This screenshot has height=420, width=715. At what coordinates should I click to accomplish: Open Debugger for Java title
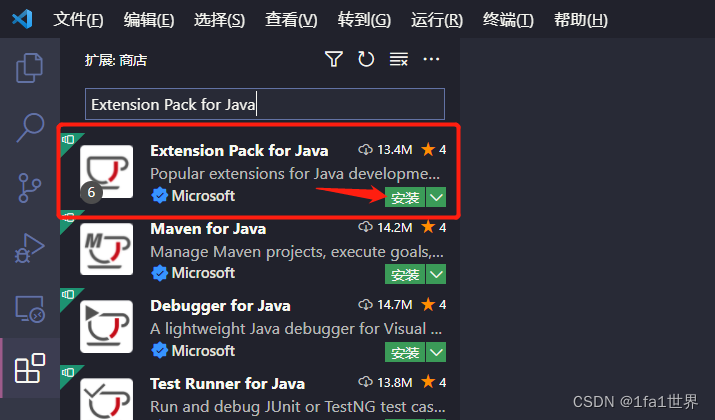[x=221, y=306]
